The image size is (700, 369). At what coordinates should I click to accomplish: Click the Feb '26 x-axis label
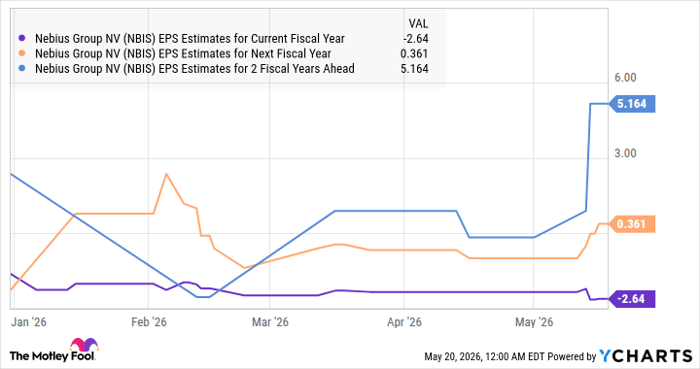(x=149, y=322)
